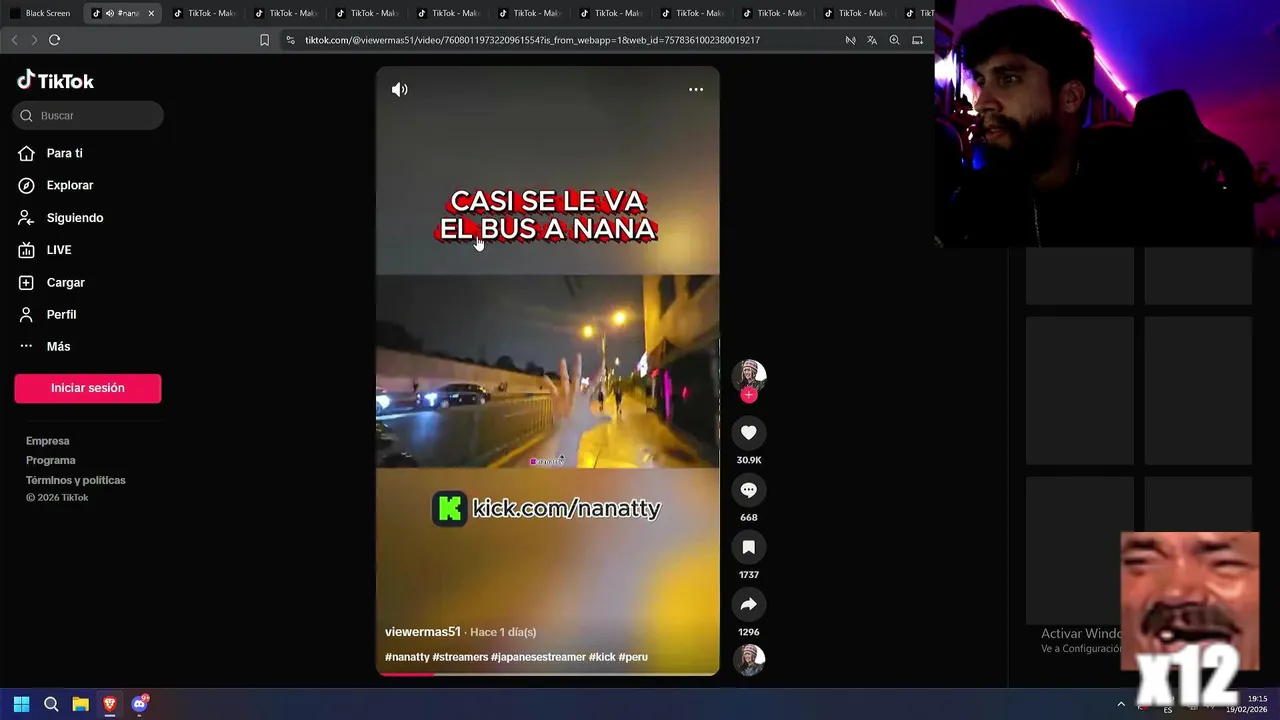
Task: Click the Iniciar sesión button
Action: pyautogui.click(x=88, y=388)
